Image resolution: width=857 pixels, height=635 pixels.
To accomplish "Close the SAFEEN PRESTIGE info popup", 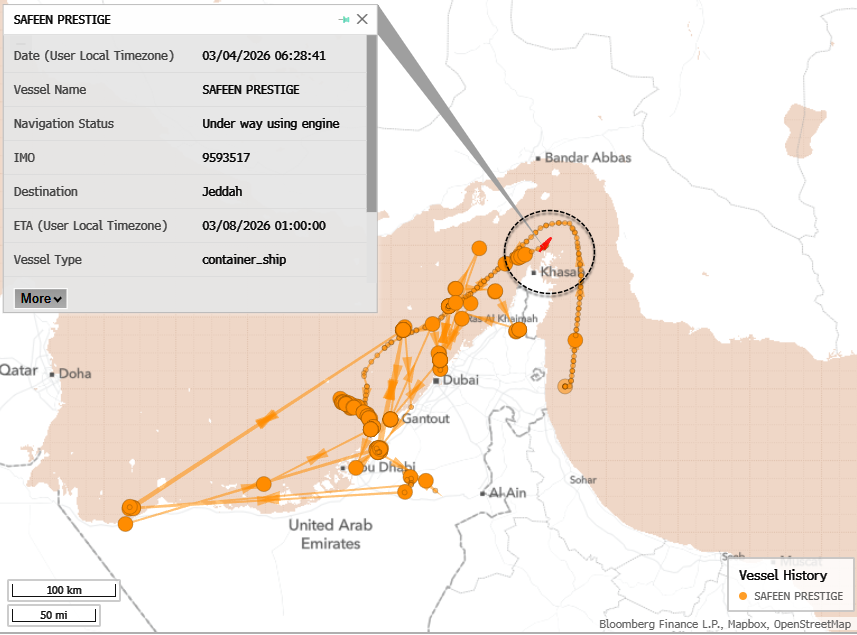I will pos(362,19).
